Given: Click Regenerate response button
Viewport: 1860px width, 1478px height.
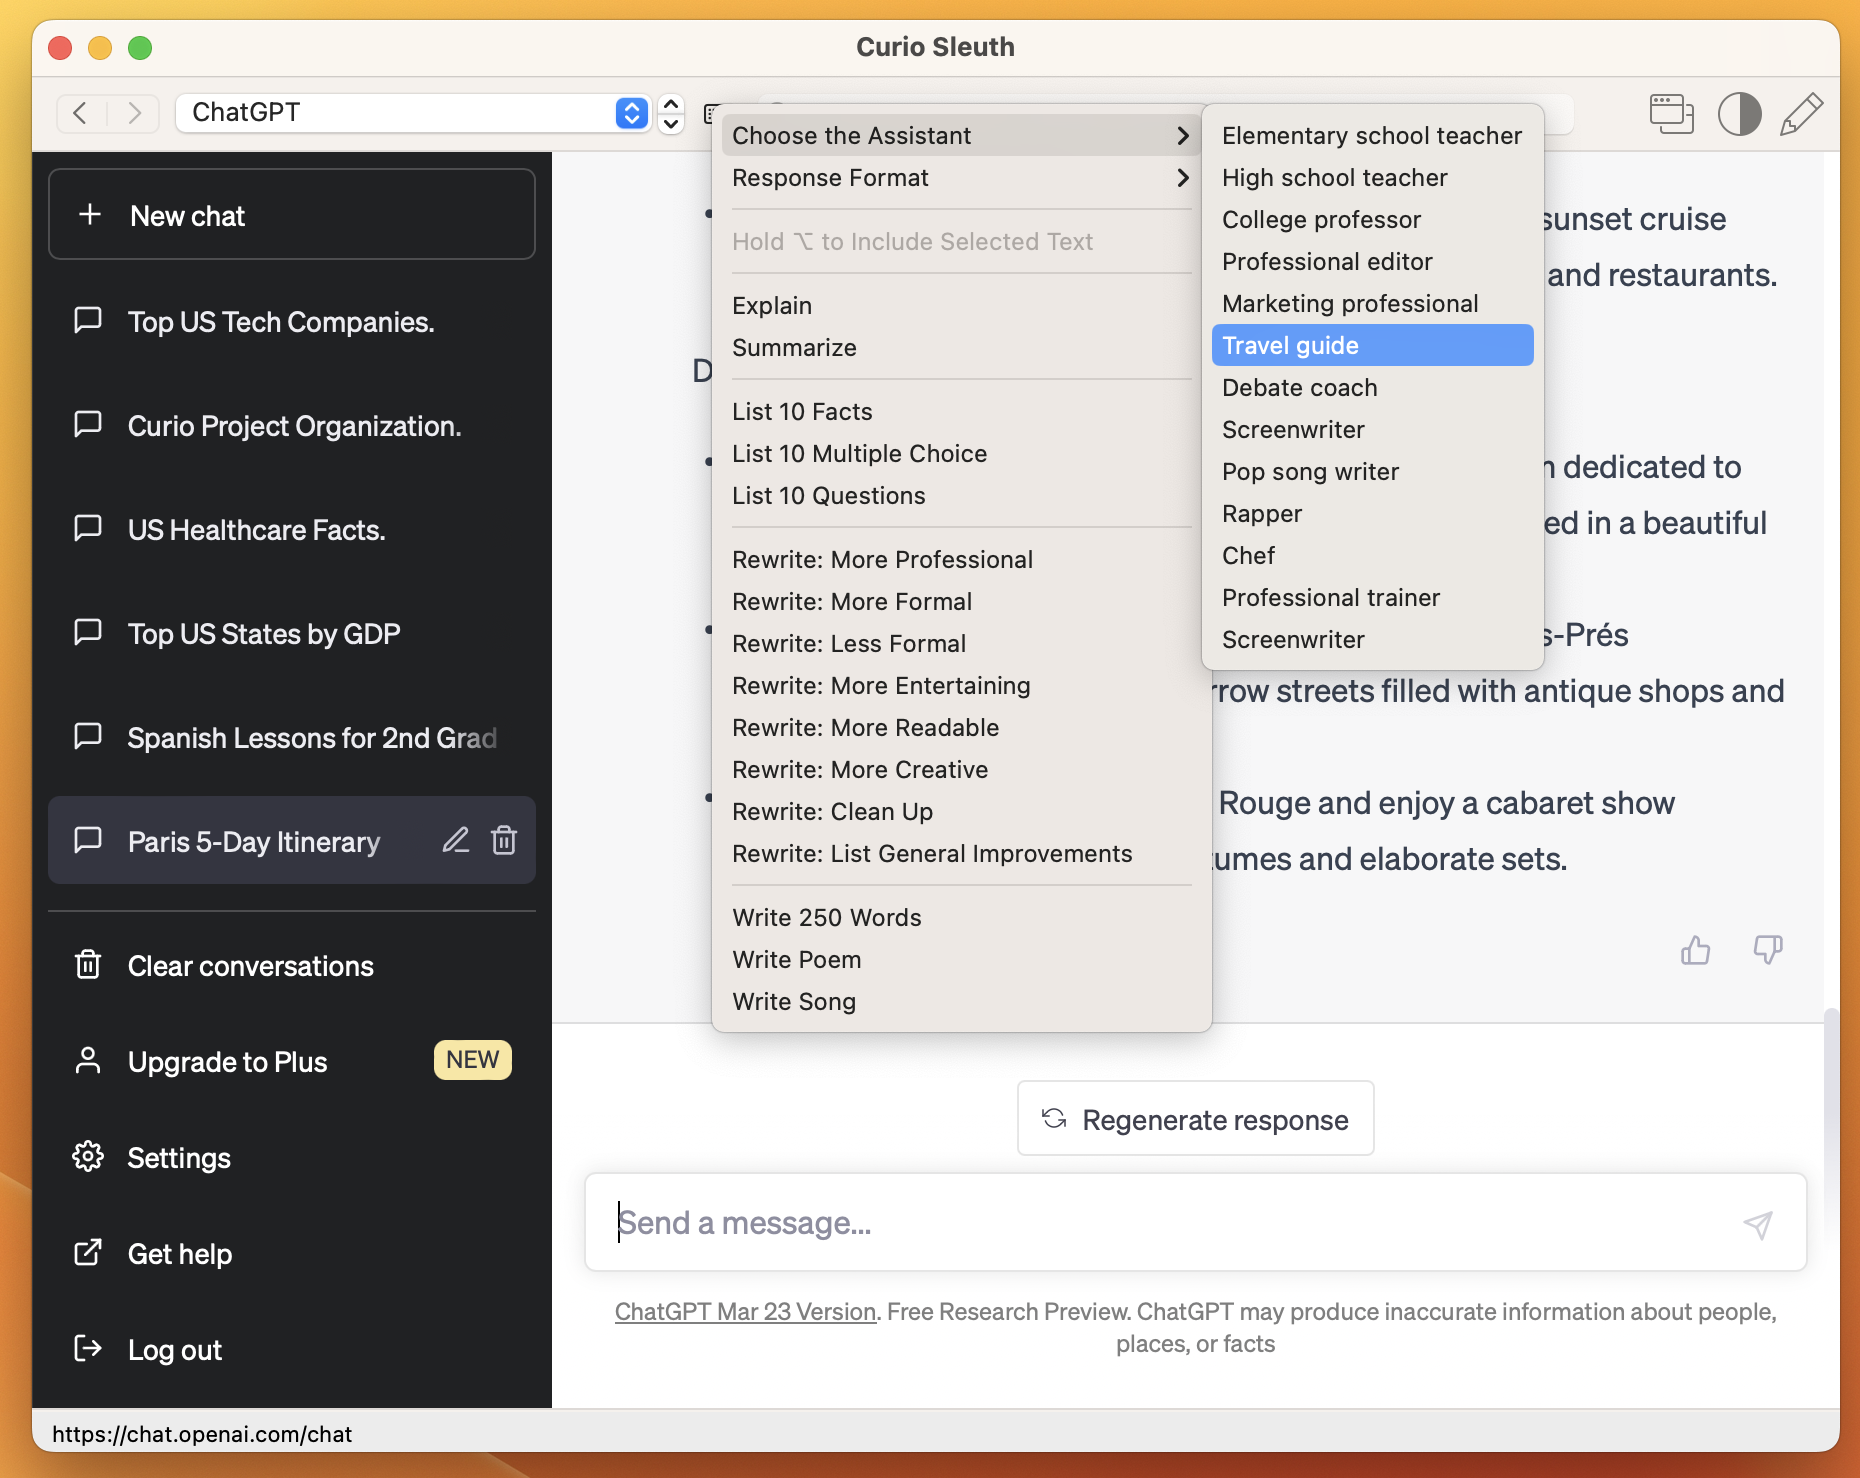Looking at the screenshot, I should click(x=1196, y=1119).
